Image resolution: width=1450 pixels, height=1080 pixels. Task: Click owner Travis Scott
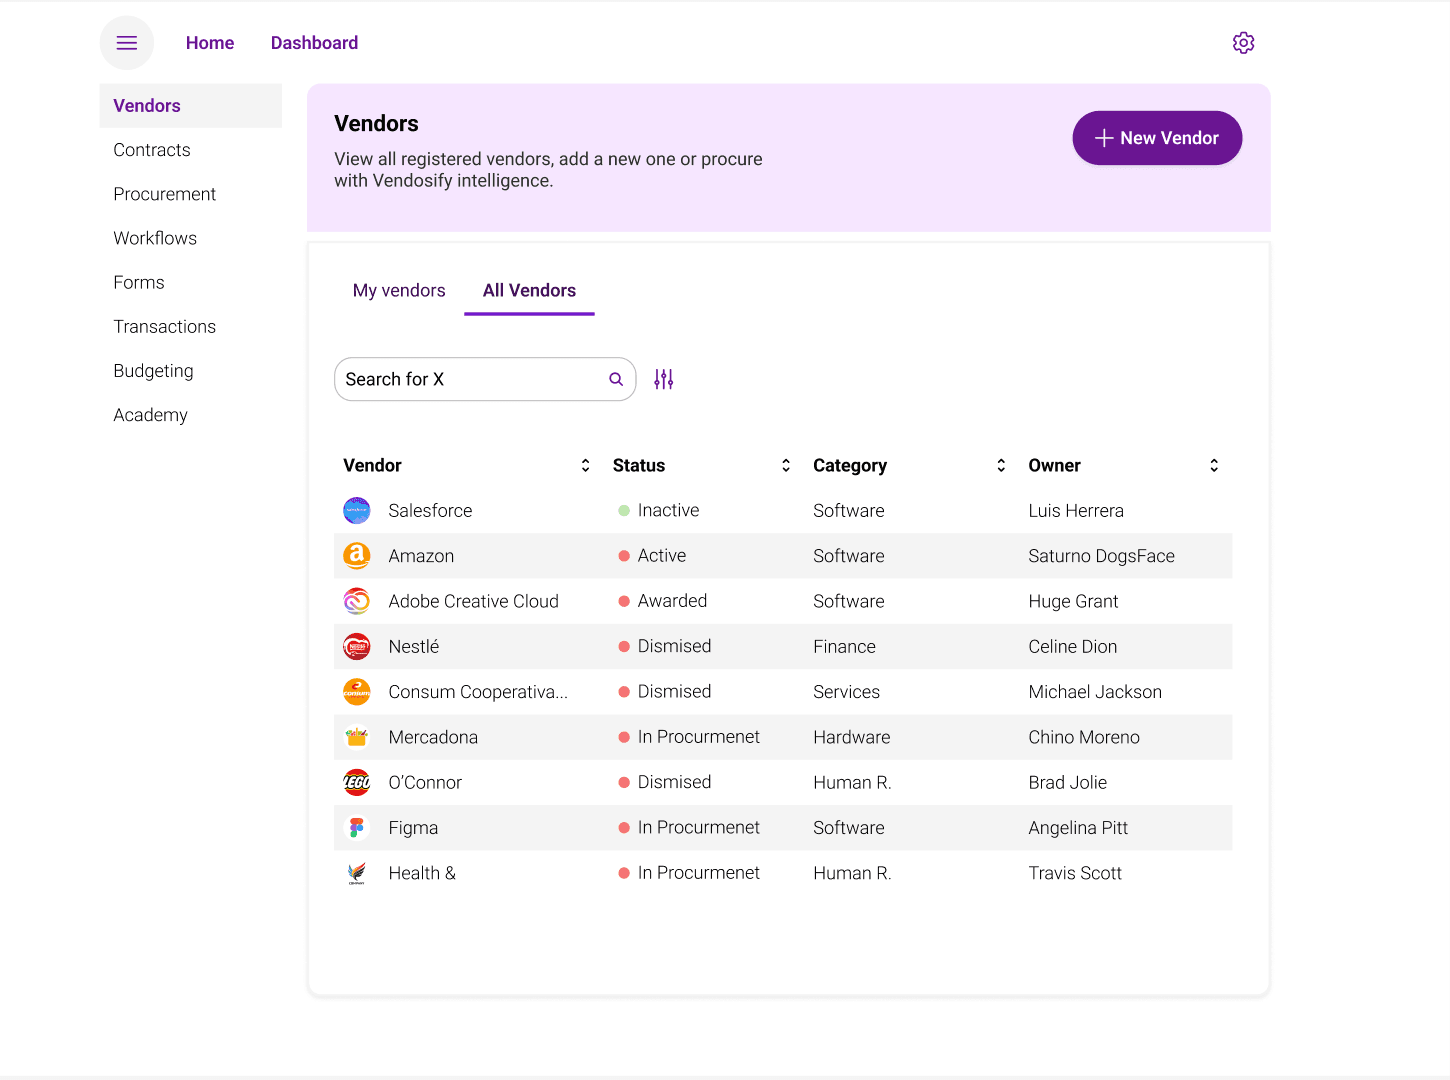(1075, 873)
